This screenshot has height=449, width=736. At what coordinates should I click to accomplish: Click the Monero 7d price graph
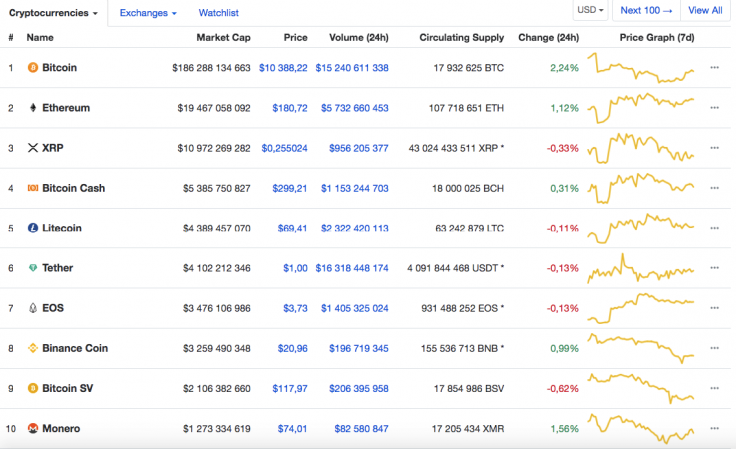point(641,429)
